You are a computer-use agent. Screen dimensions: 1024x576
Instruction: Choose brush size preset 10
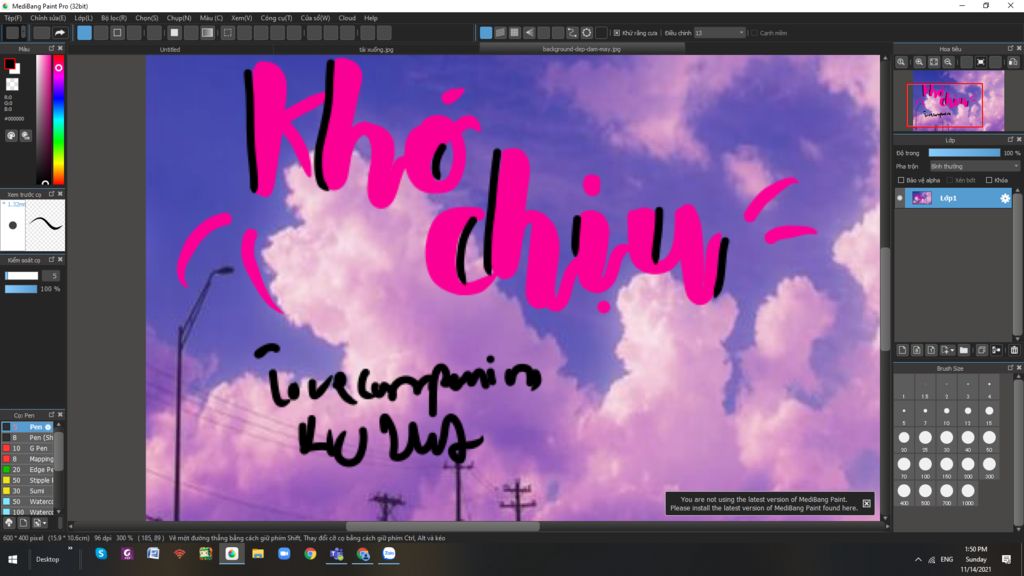(x=946, y=413)
